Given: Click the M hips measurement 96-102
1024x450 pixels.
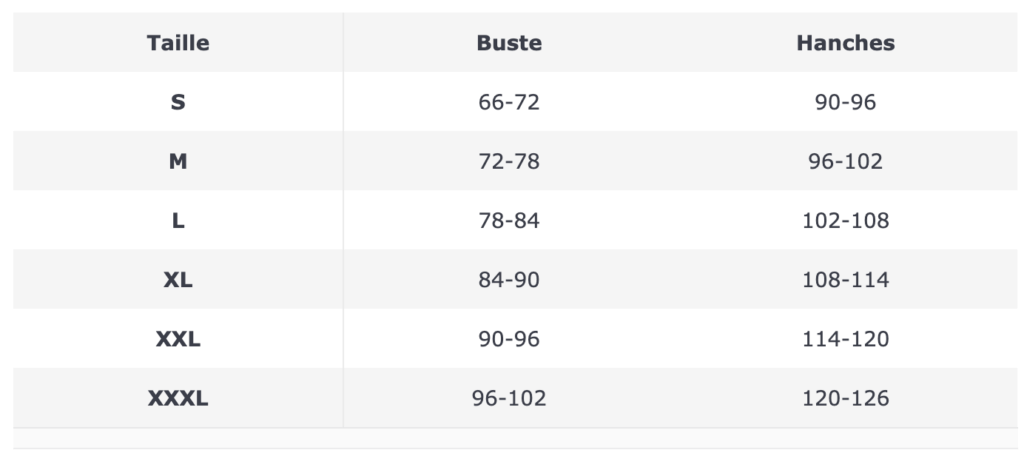Looking at the screenshot, I should tap(845, 161).
